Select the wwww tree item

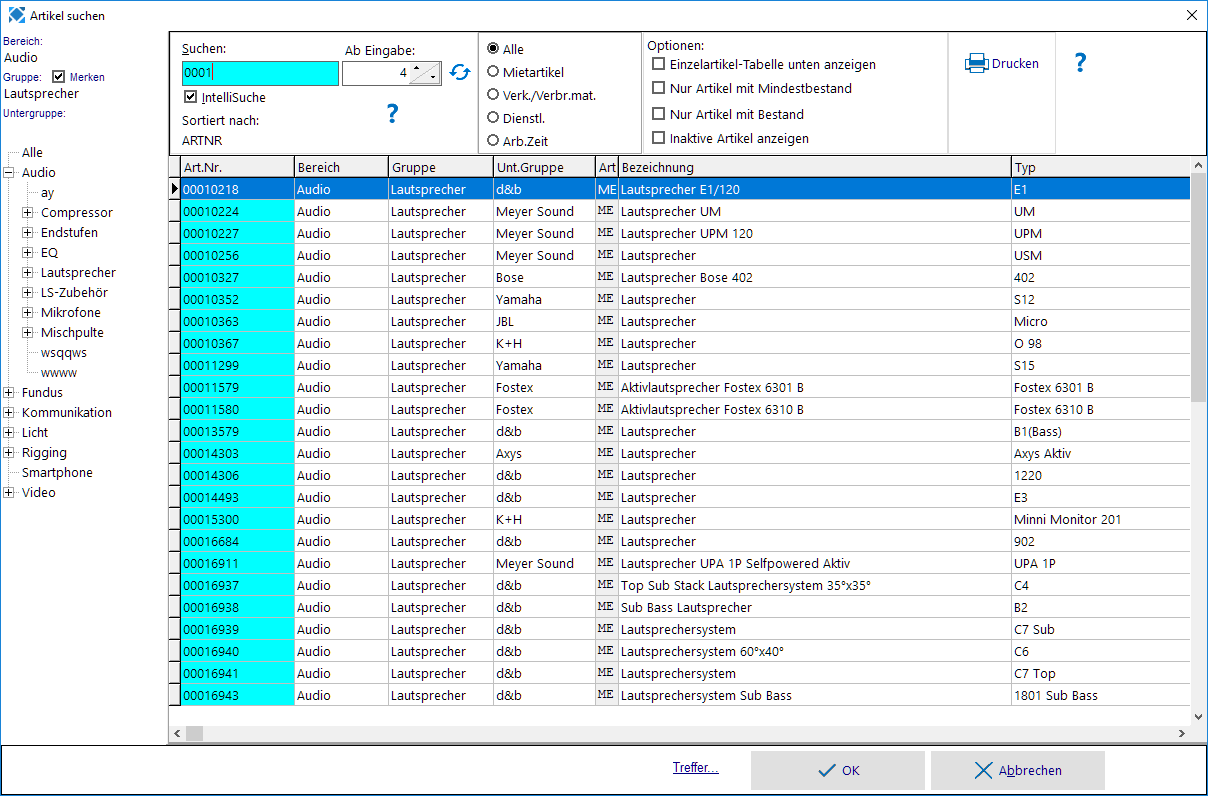(59, 372)
